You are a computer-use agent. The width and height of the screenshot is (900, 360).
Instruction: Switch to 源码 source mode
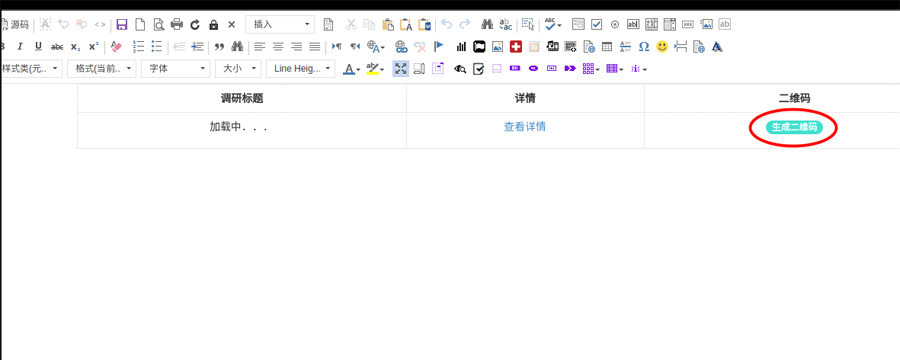[x=14, y=25]
